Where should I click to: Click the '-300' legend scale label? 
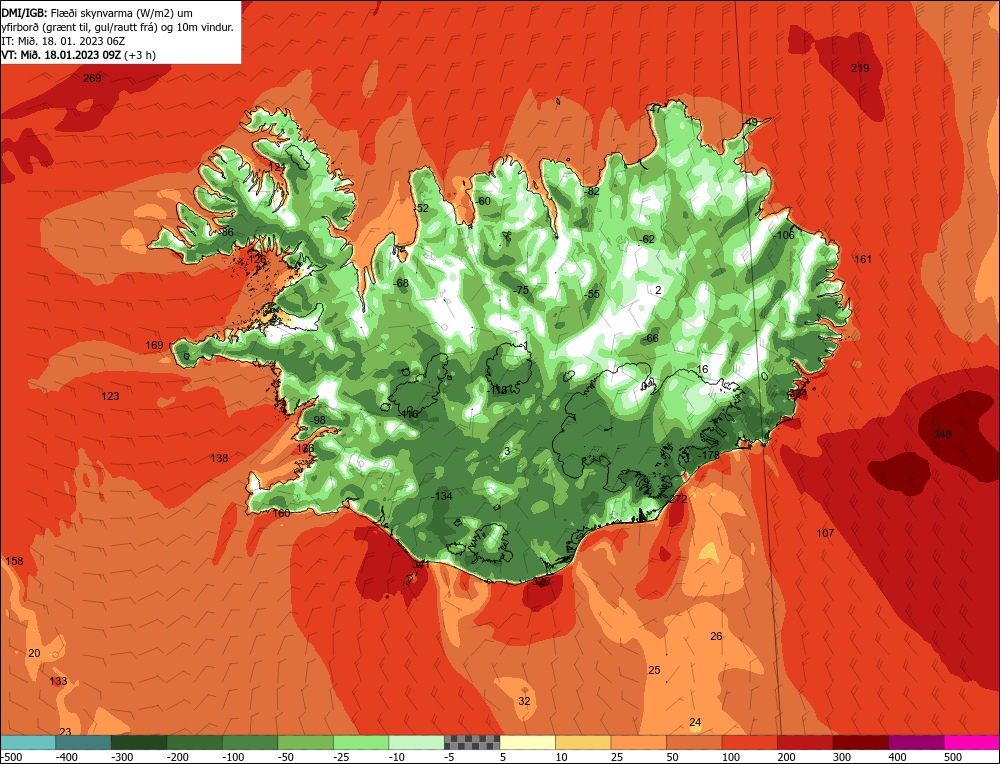[122, 757]
